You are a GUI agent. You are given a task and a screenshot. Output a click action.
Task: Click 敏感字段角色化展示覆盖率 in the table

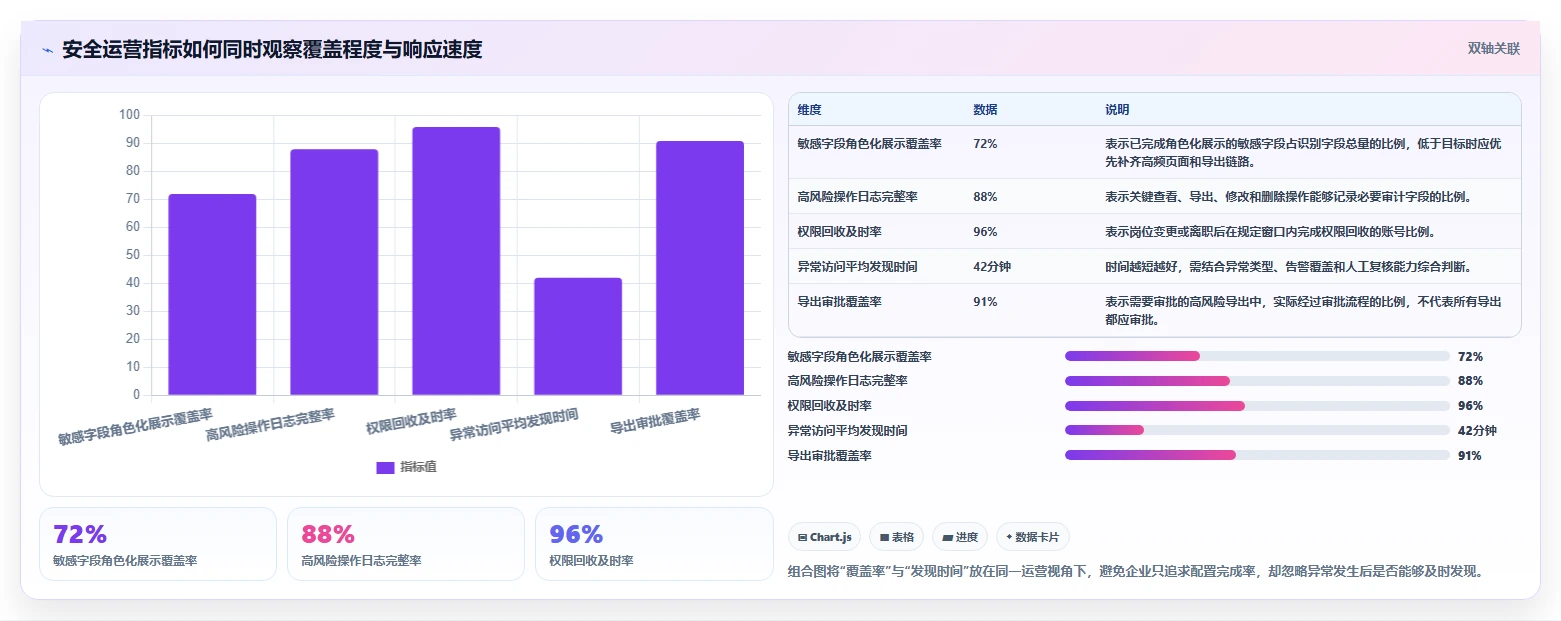[870, 144]
